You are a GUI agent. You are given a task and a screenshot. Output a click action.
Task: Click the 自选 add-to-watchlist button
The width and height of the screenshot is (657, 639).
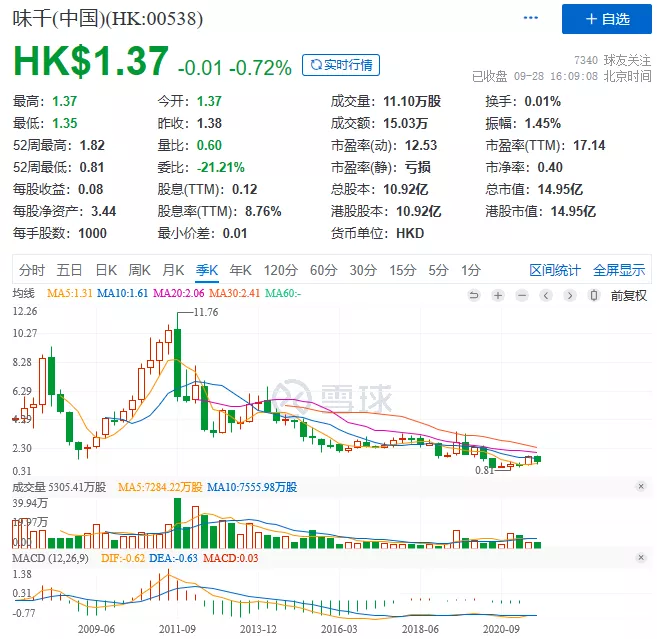tap(606, 19)
